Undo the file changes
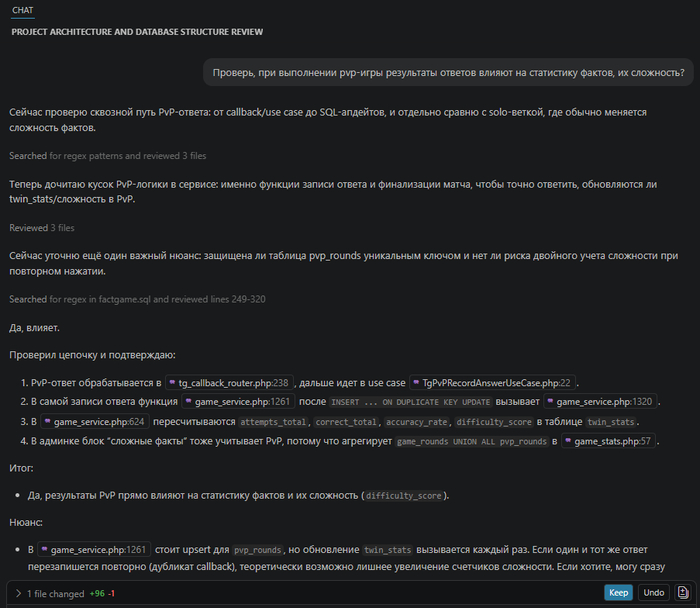The width and height of the screenshot is (700, 608). click(x=654, y=592)
